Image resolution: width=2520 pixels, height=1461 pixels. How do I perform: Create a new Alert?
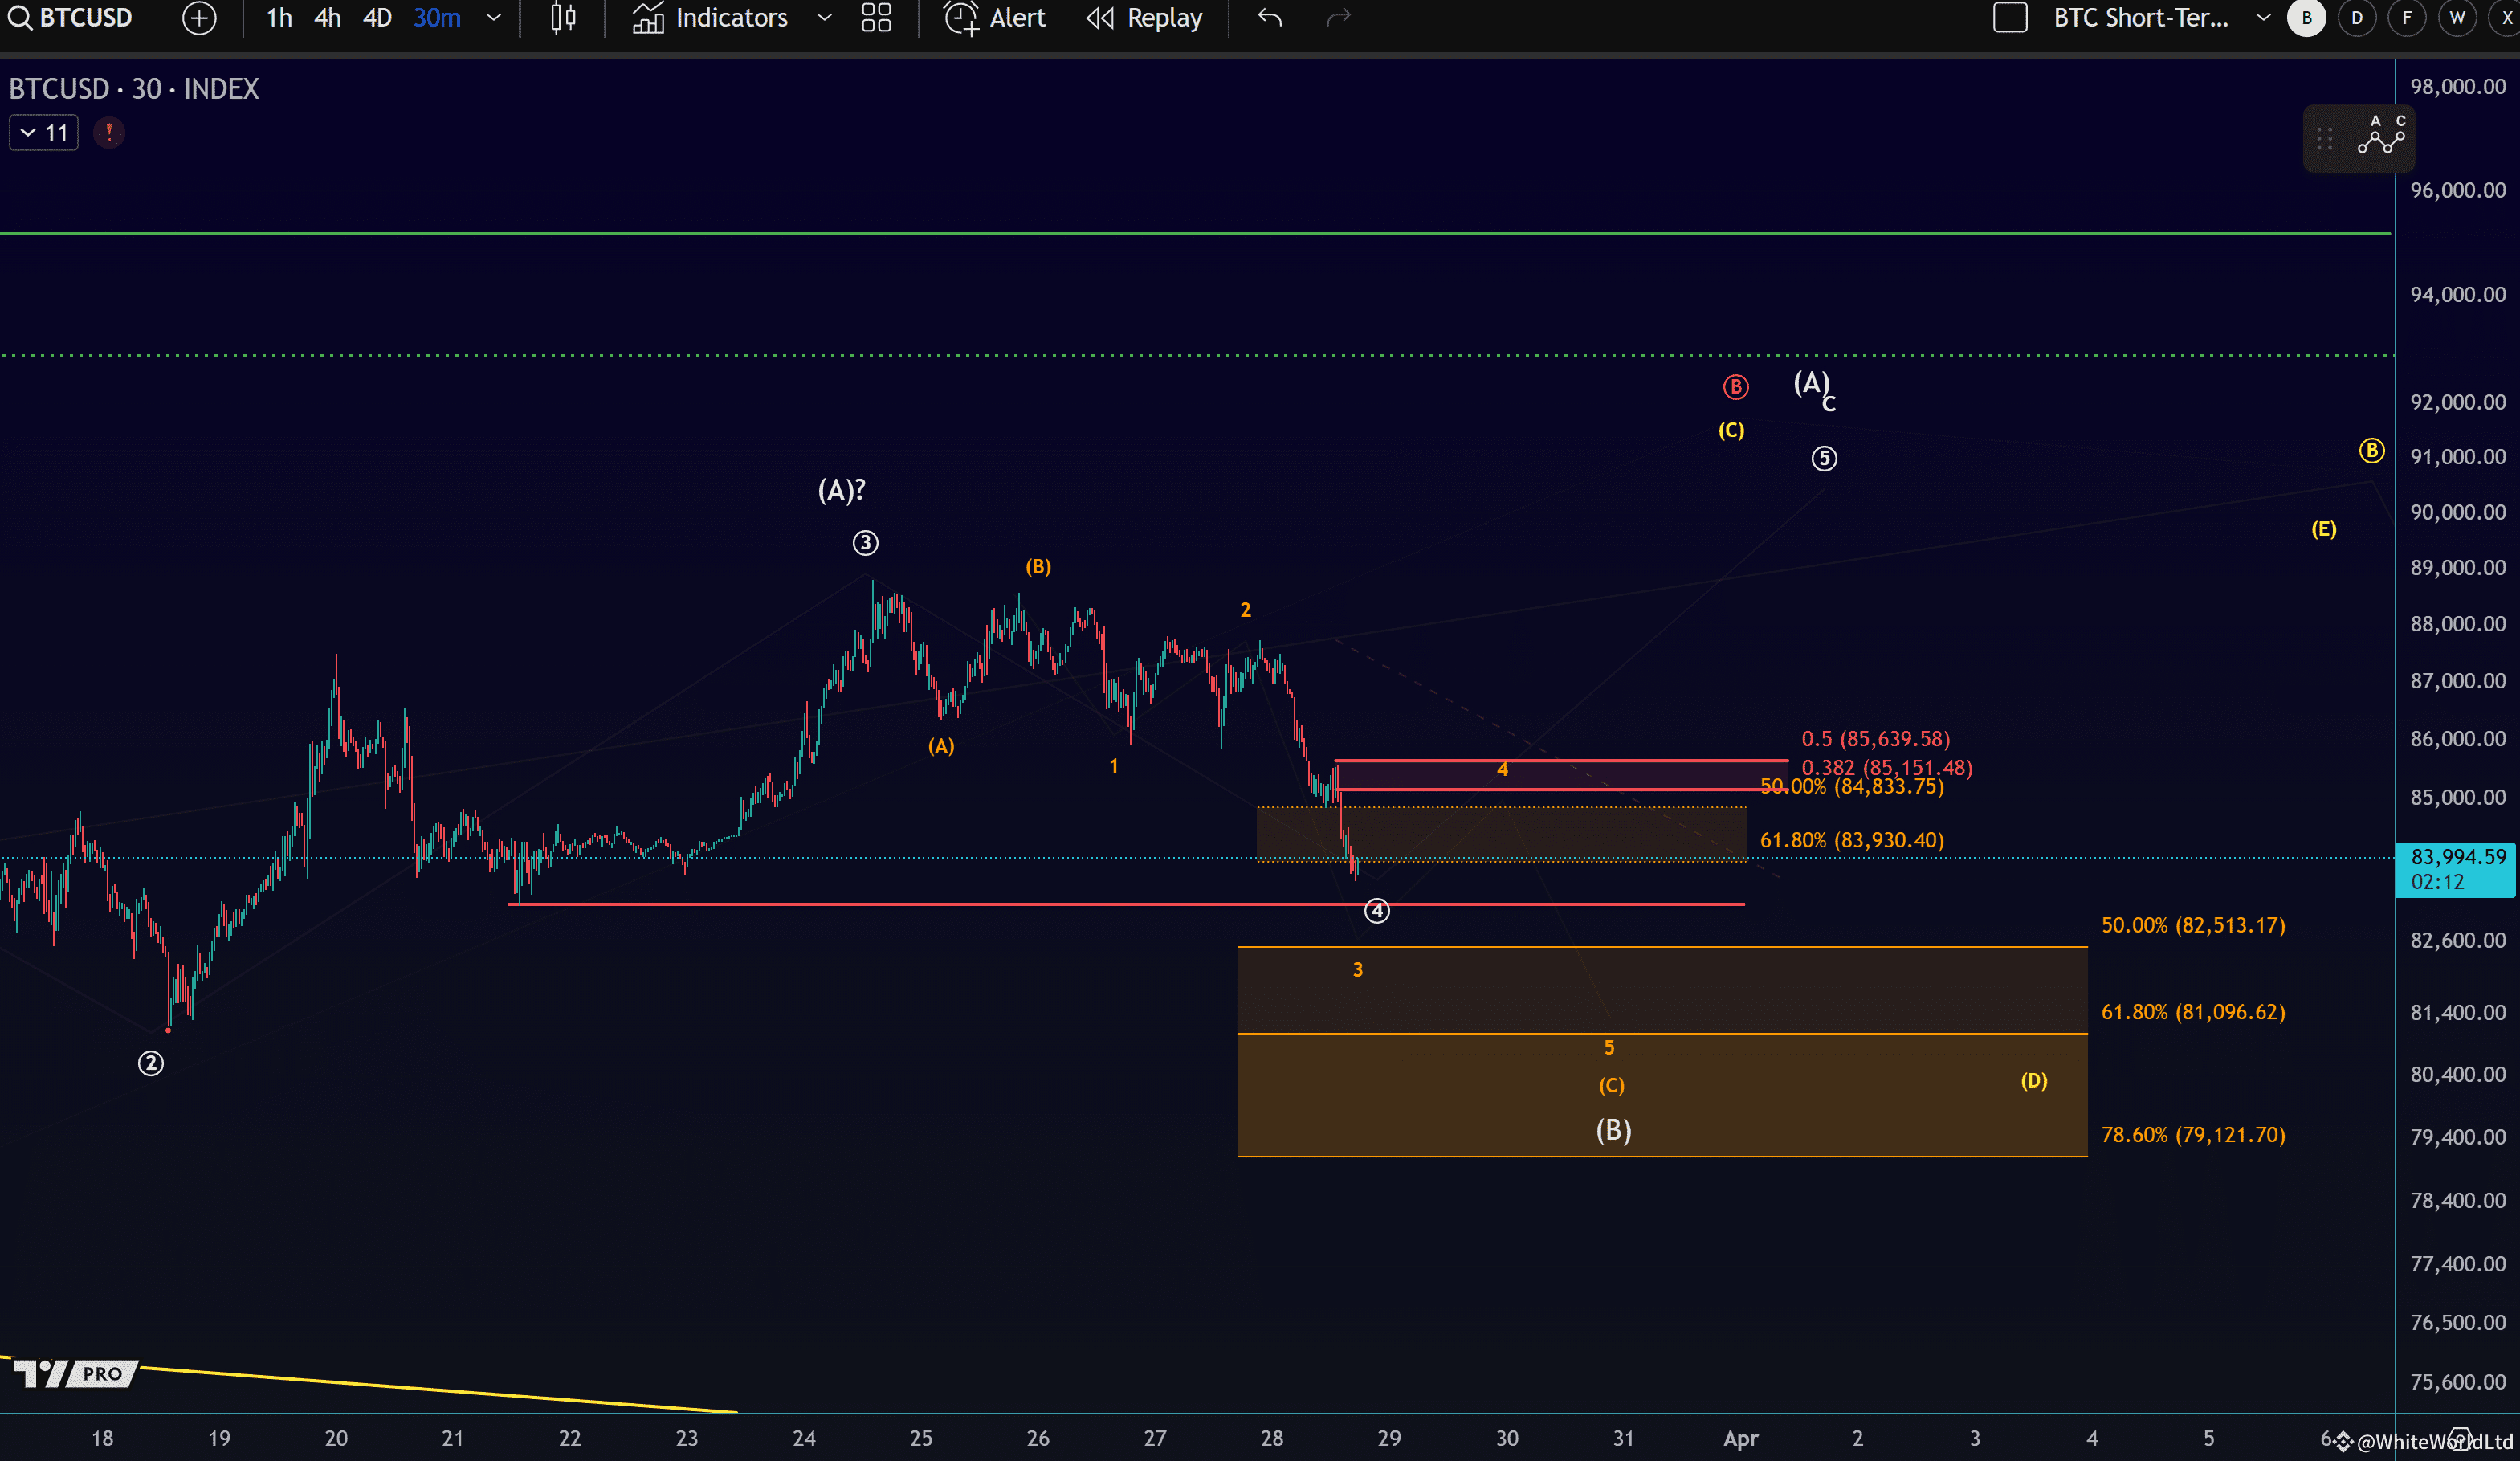[995, 18]
